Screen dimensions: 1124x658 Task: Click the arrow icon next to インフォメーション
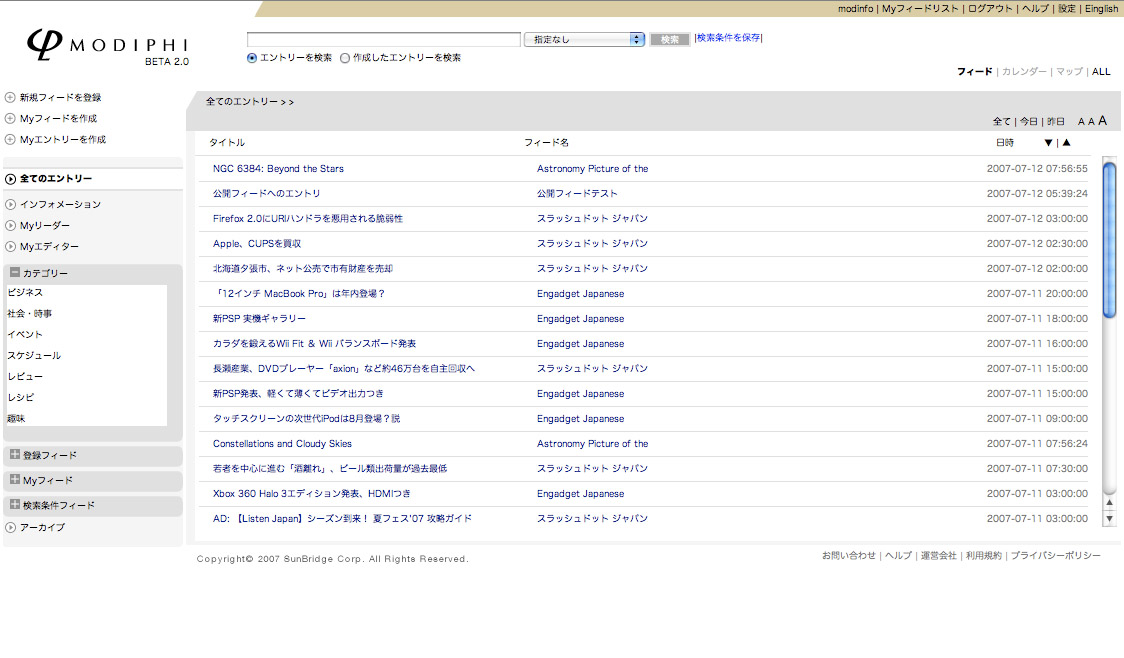coord(10,205)
